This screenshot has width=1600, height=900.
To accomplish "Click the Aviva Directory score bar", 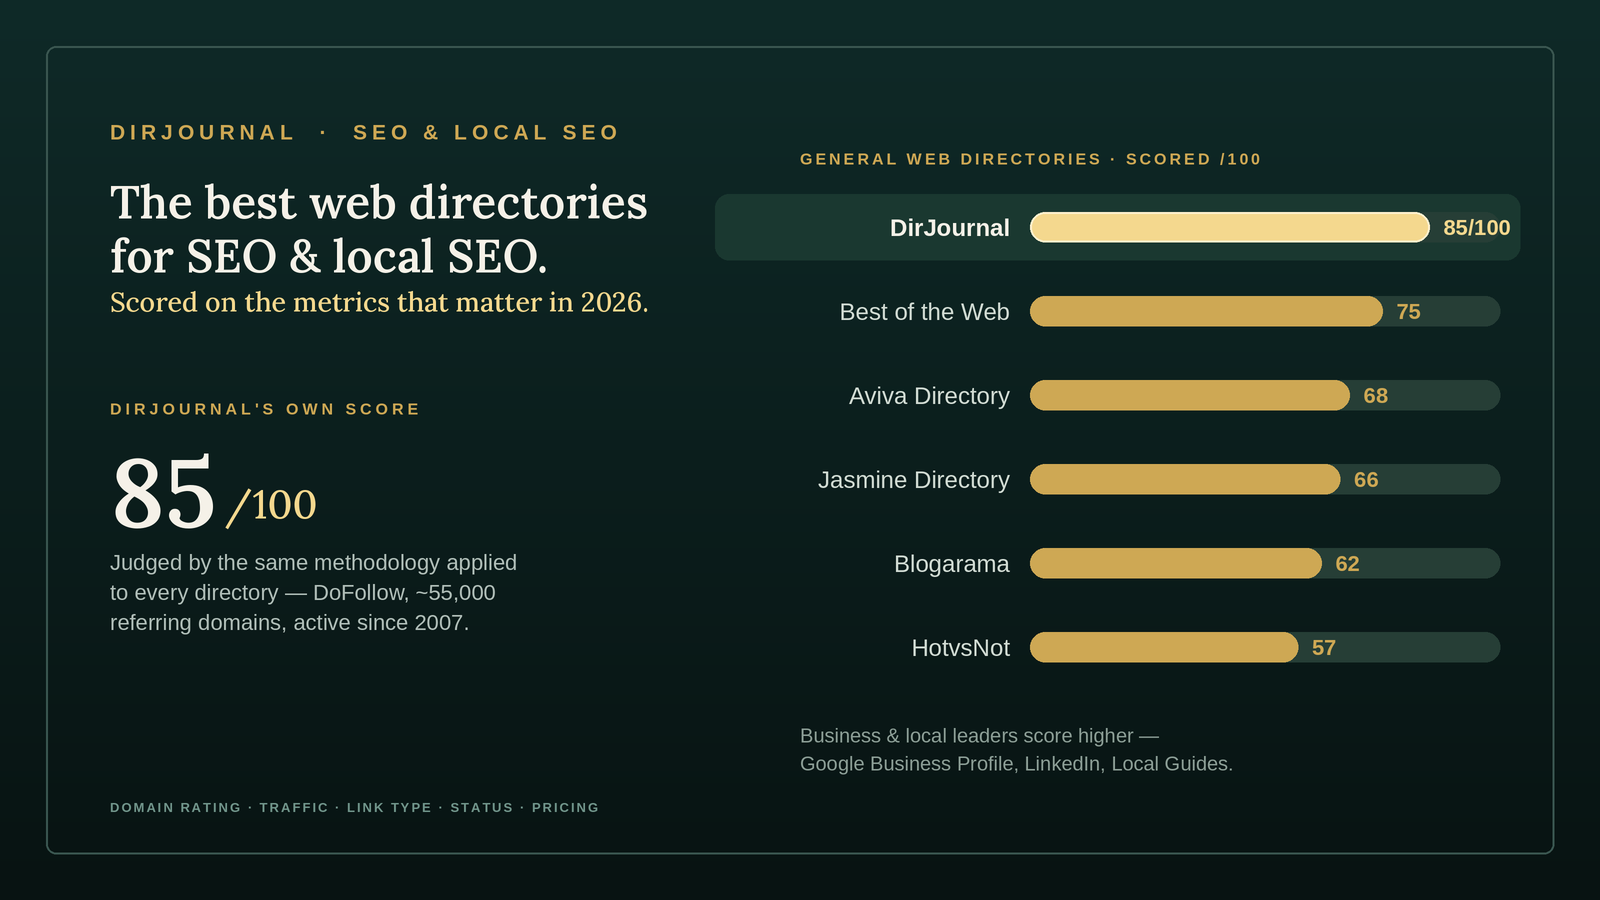I will [1190, 395].
